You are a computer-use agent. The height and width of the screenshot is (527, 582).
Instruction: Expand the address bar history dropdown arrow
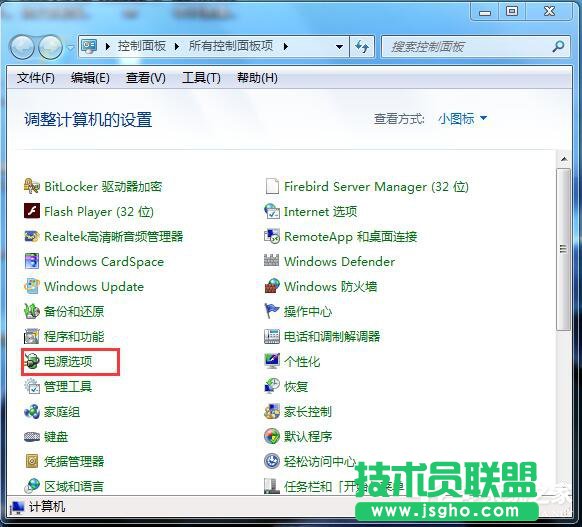click(x=339, y=47)
